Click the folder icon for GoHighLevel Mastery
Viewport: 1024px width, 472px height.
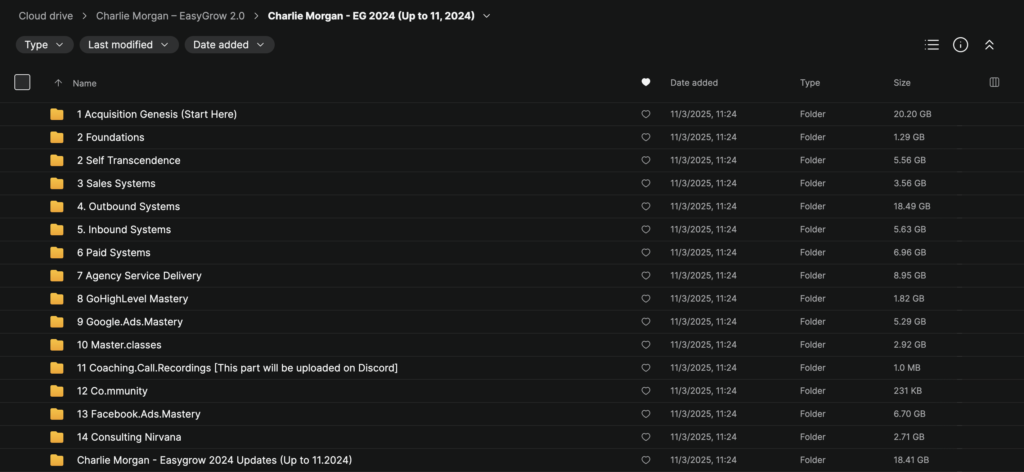click(x=57, y=299)
